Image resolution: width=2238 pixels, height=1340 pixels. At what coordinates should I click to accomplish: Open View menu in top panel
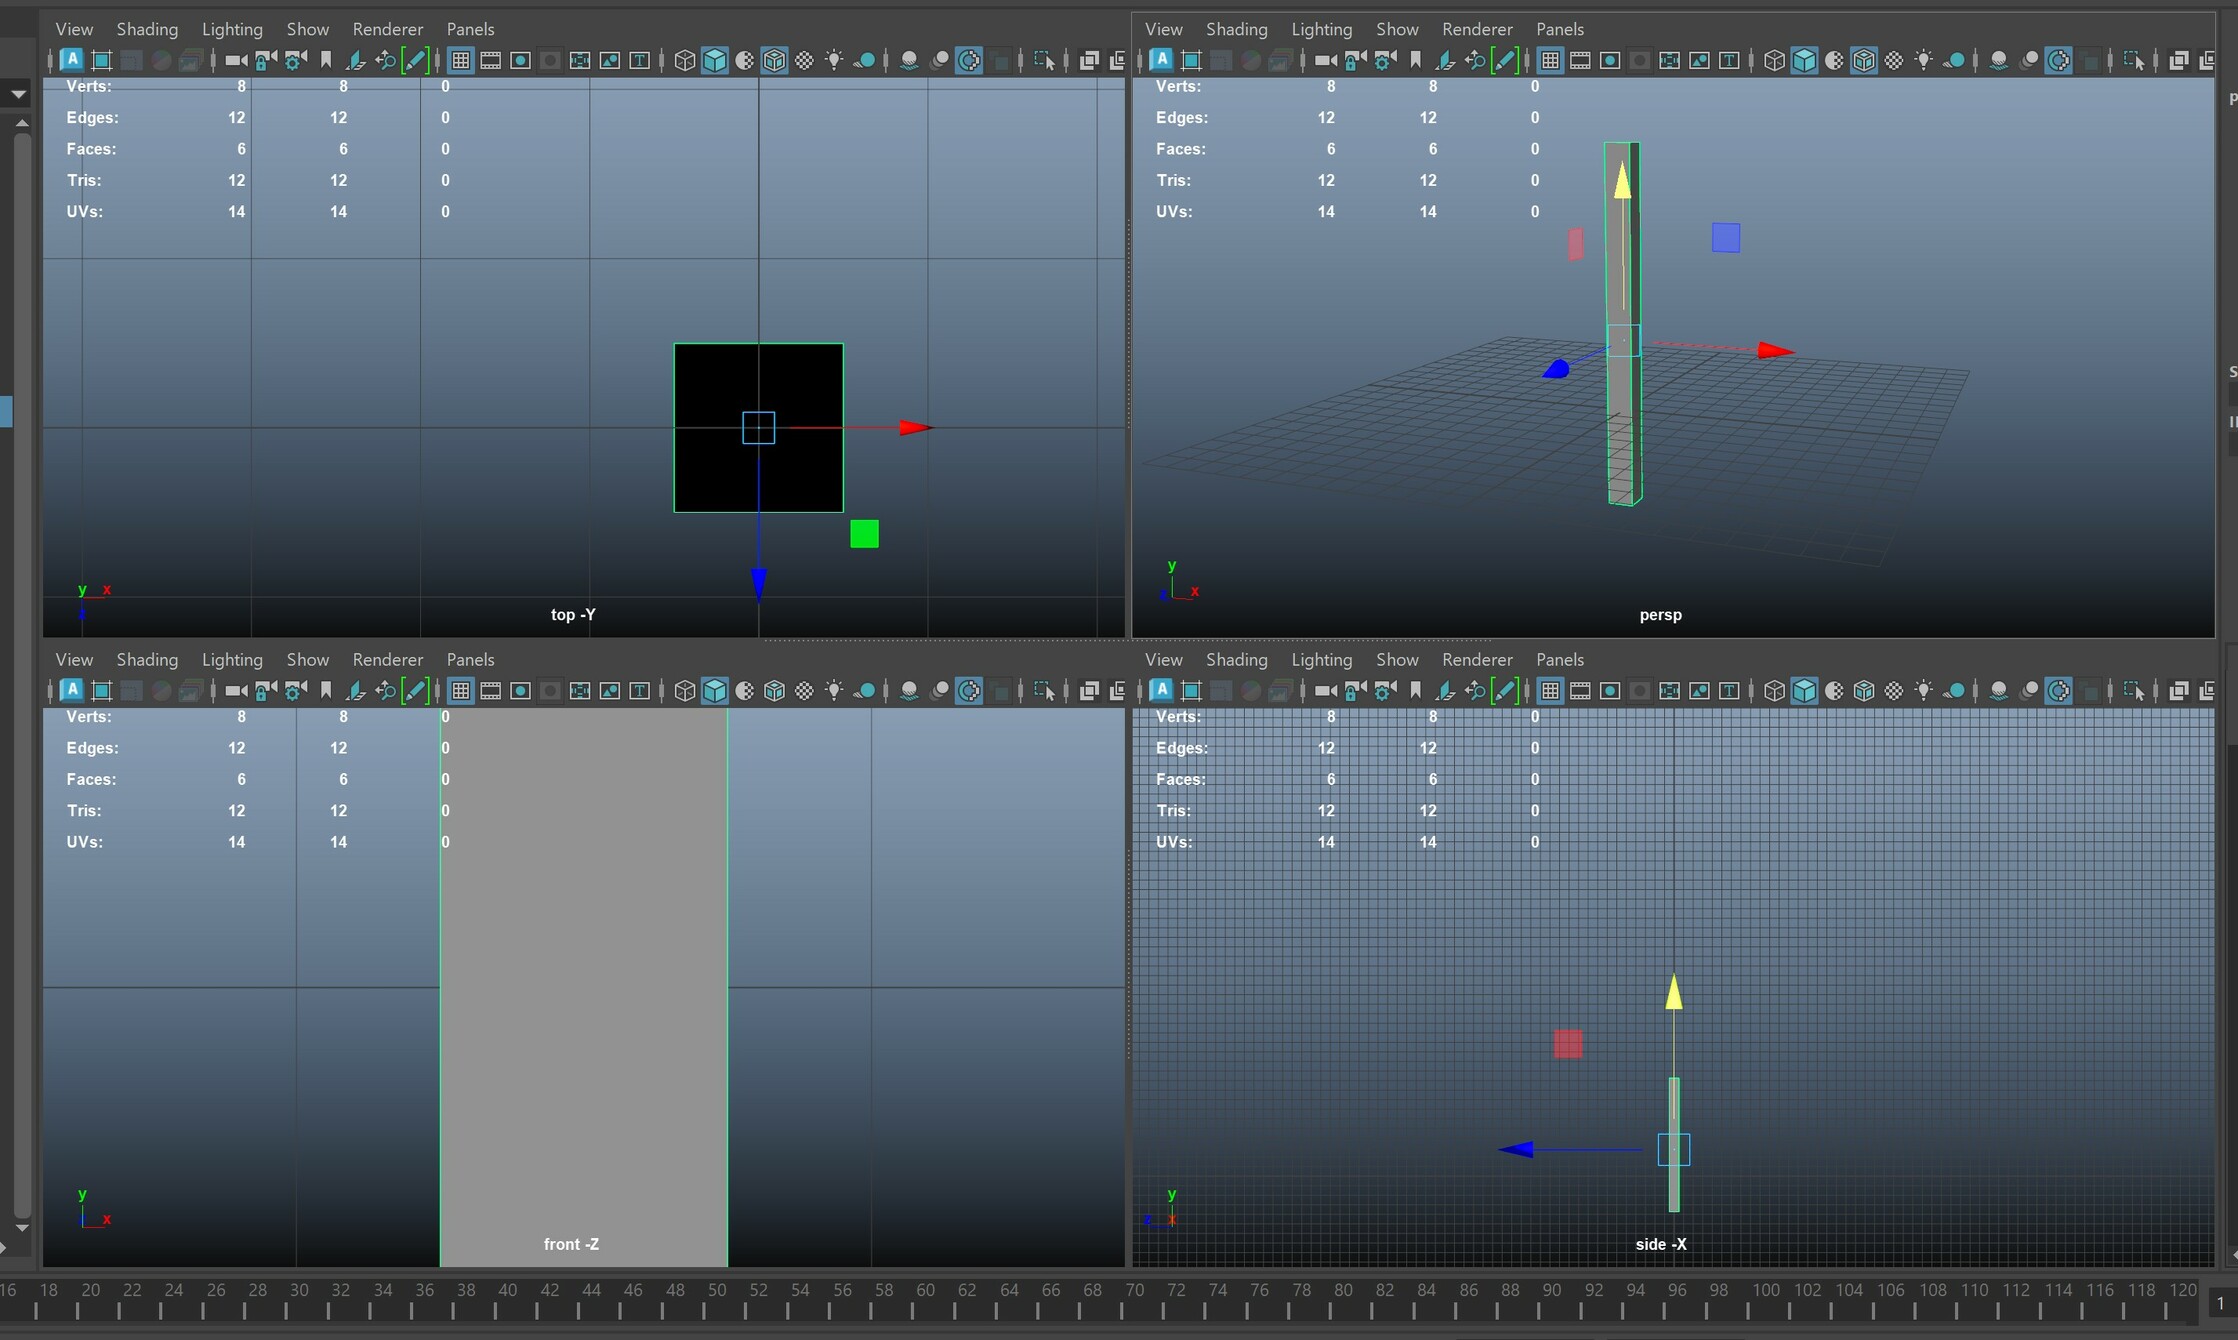pyautogui.click(x=74, y=29)
